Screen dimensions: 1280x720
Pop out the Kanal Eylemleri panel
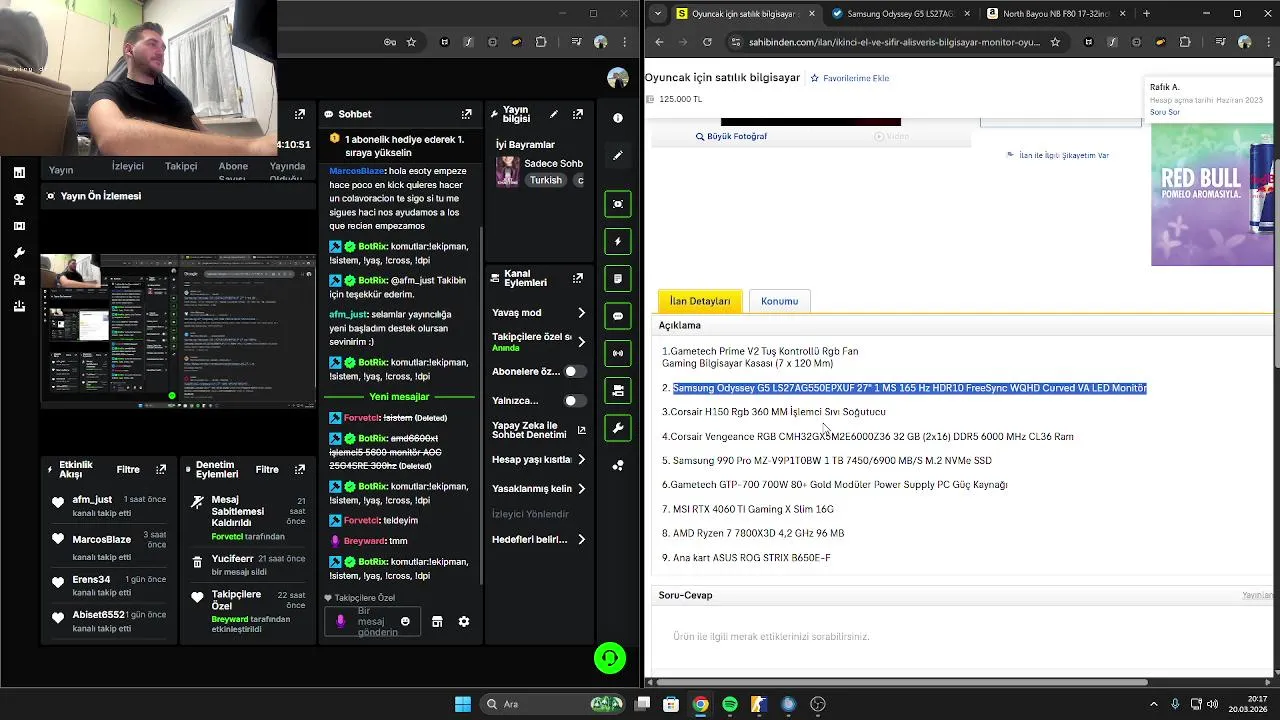(577, 278)
